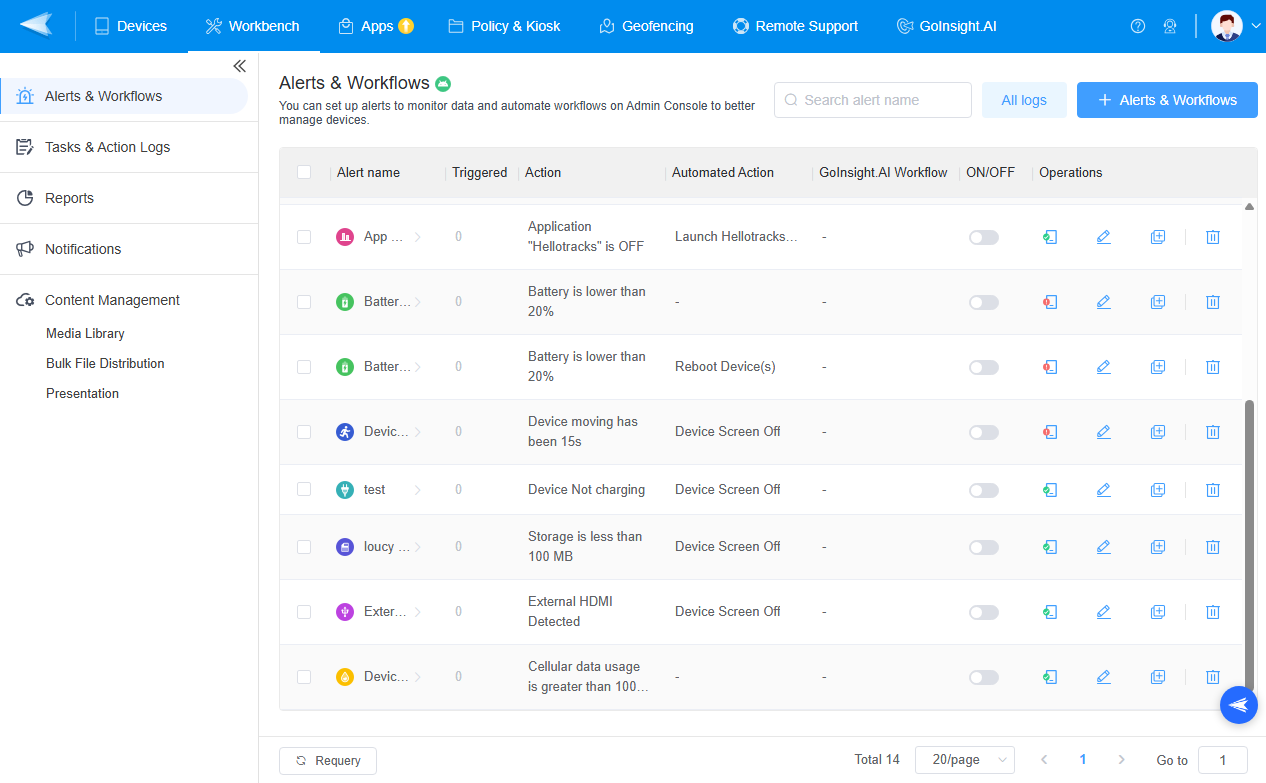Turn on the test alert switch
The image size is (1266, 783).
point(984,490)
